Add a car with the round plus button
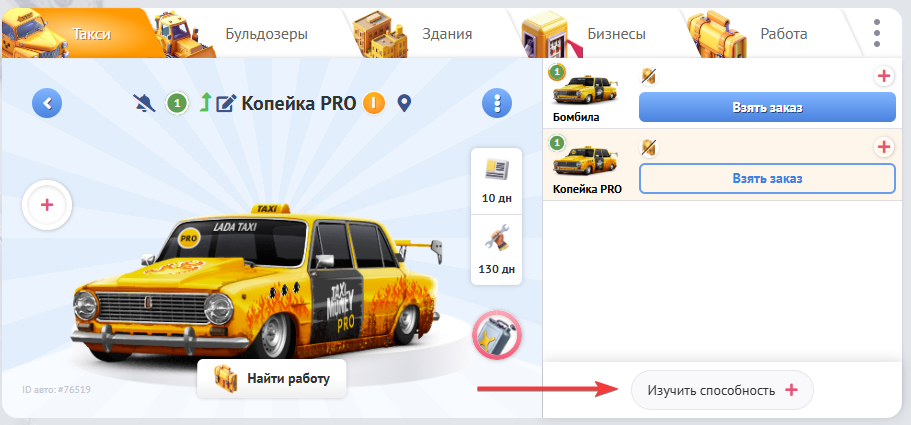The image size is (911, 425). point(47,205)
